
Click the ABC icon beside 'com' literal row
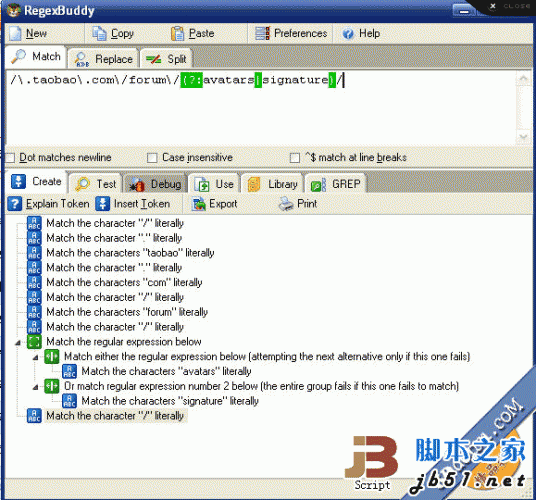pyautogui.click(x=34, y=283)
